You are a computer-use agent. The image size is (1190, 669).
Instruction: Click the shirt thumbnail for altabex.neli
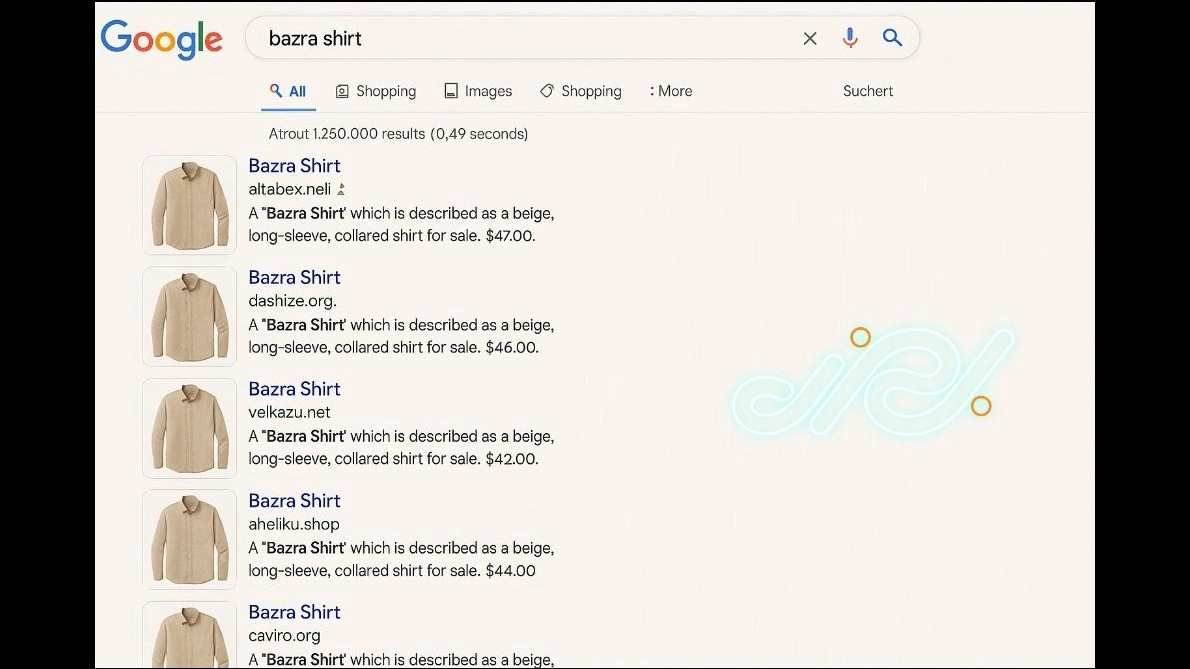[x=190, y=205]
